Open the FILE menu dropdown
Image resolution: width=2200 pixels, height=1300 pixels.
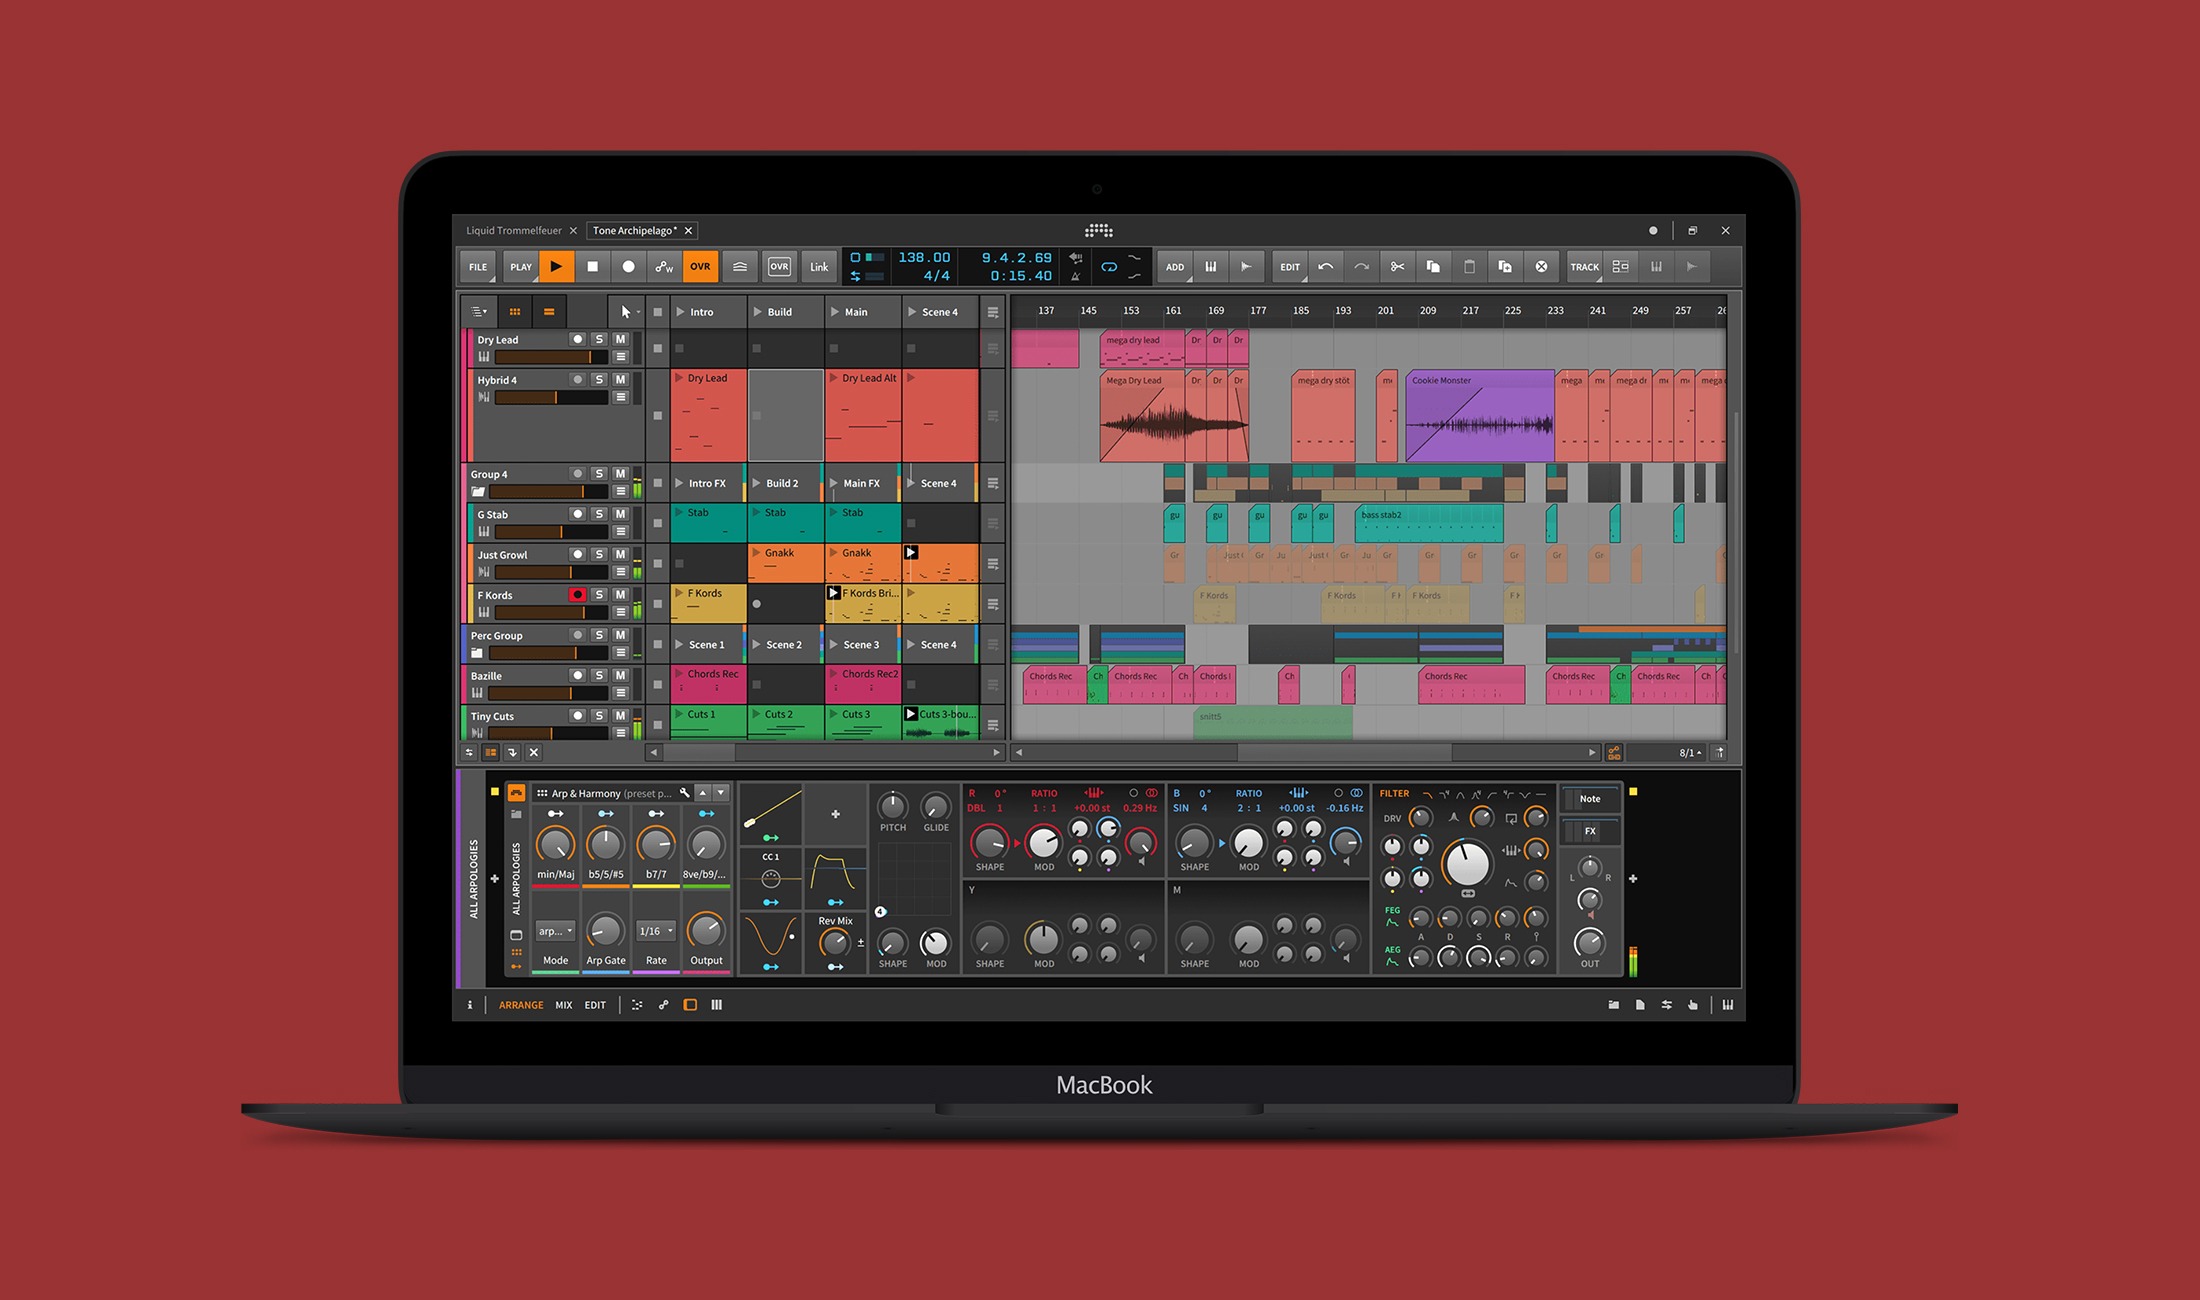pos(478,267)
